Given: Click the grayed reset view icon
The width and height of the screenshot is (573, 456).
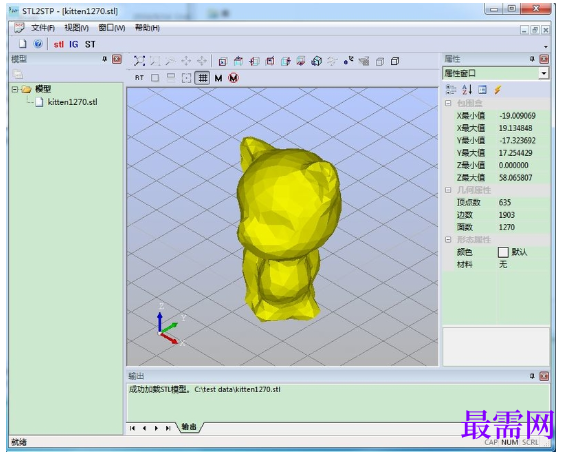Looking at the screenshot, I should [332, 61].
